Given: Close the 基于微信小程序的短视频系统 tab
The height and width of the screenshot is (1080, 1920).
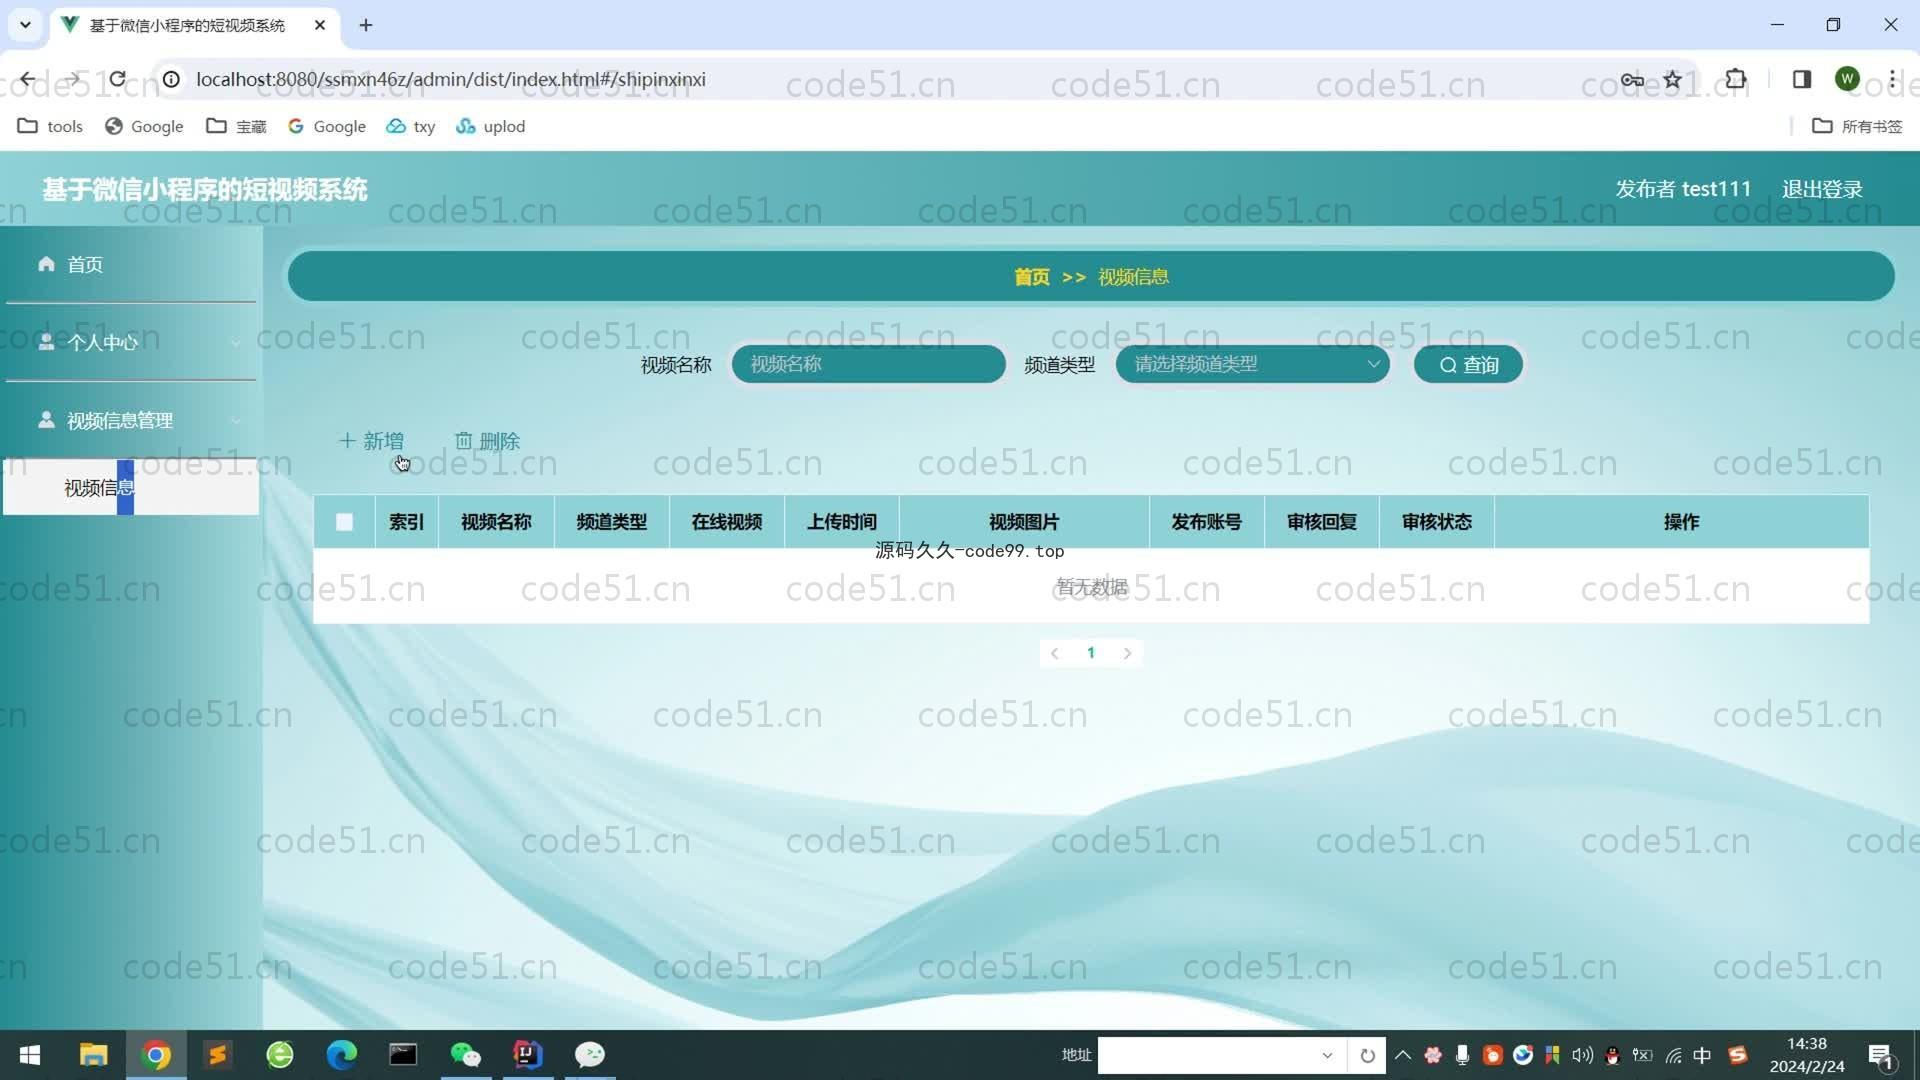Looking at the screenshot, I should click(x=320, y=25).
